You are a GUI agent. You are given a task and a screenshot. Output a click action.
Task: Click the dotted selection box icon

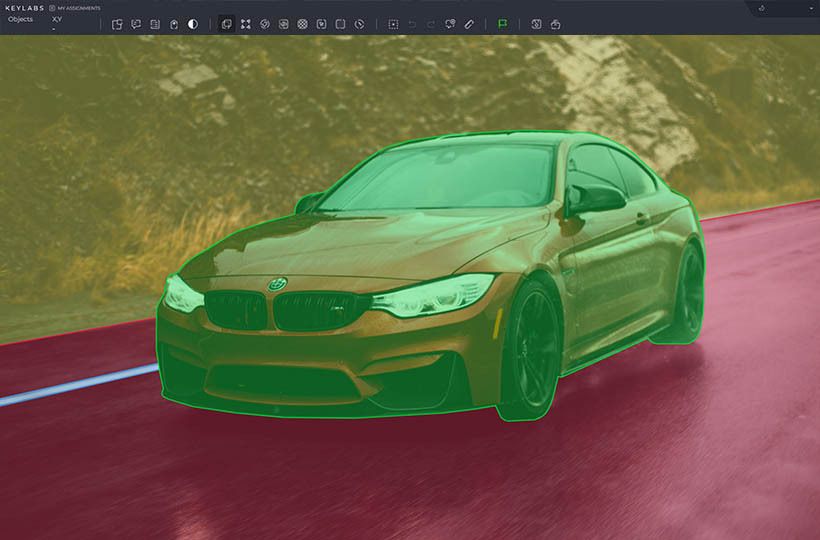tap(393, 24)
